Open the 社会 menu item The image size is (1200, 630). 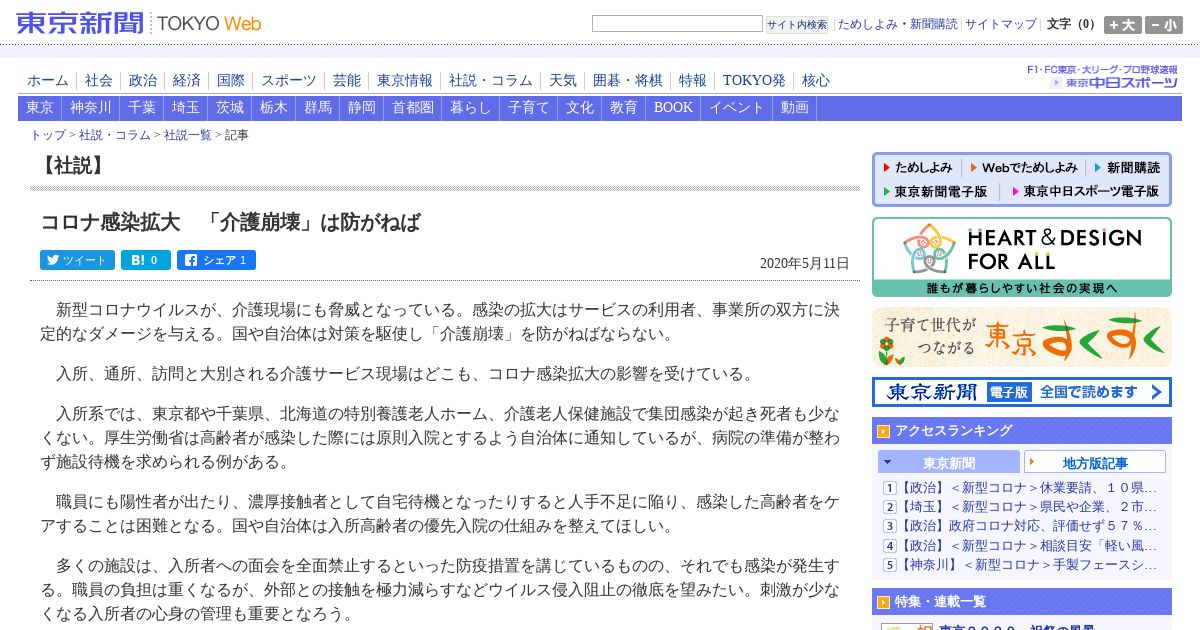click(x=99, y=80)
